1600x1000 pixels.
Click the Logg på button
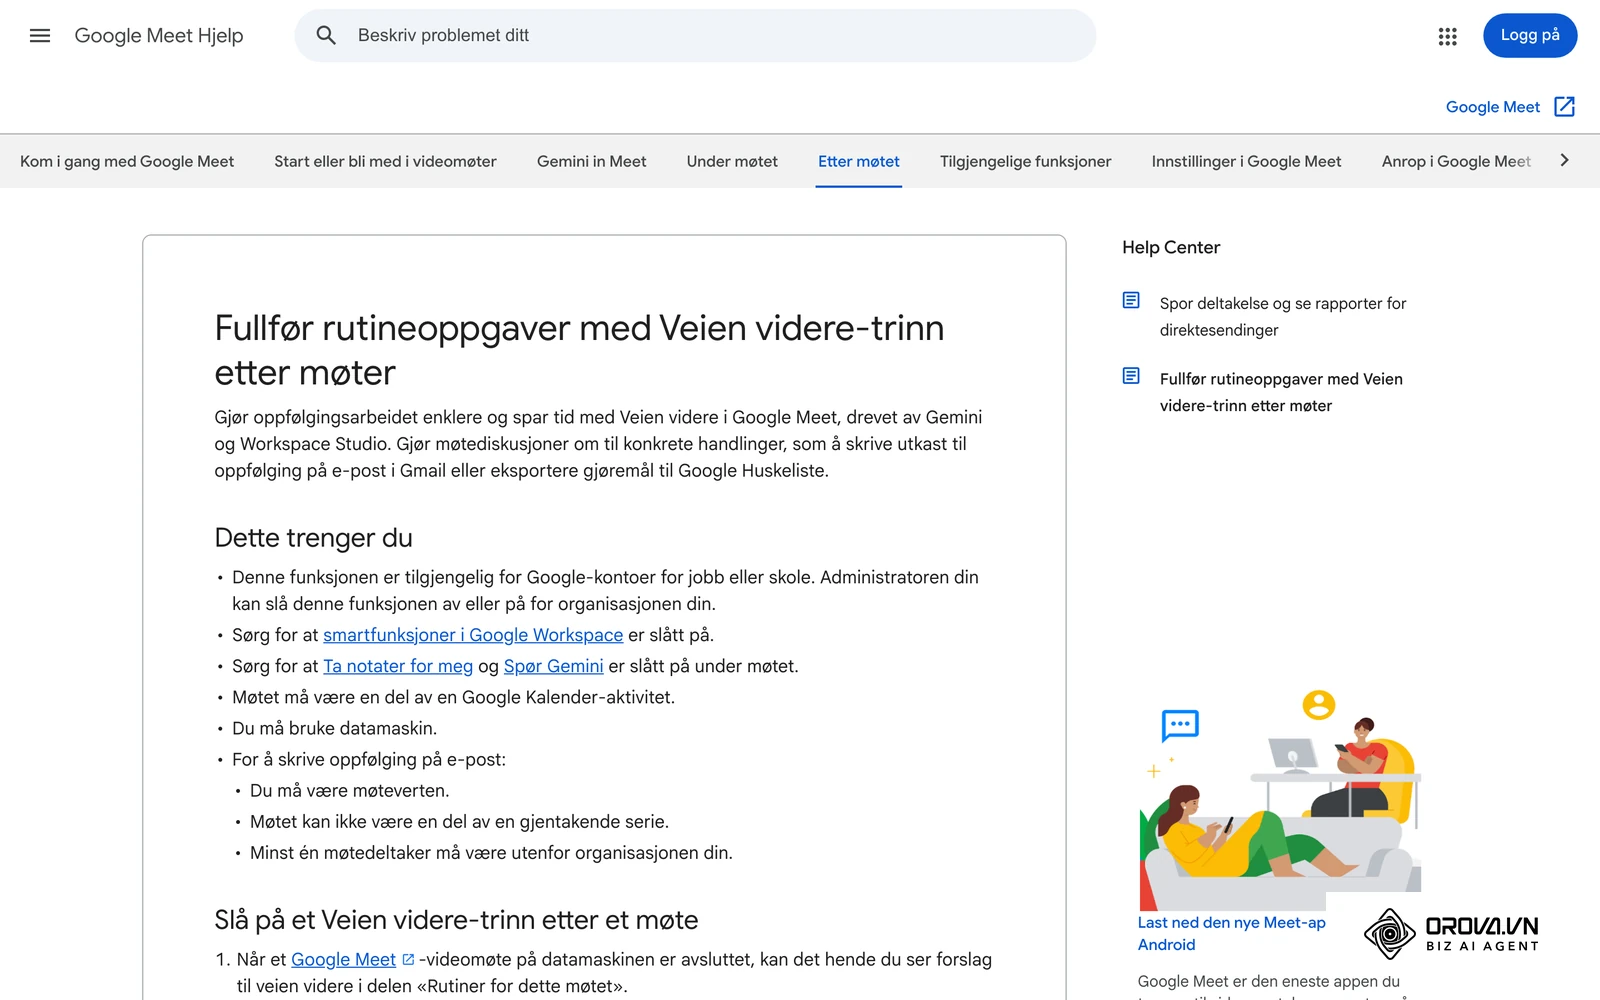[x=1529, y=36]
